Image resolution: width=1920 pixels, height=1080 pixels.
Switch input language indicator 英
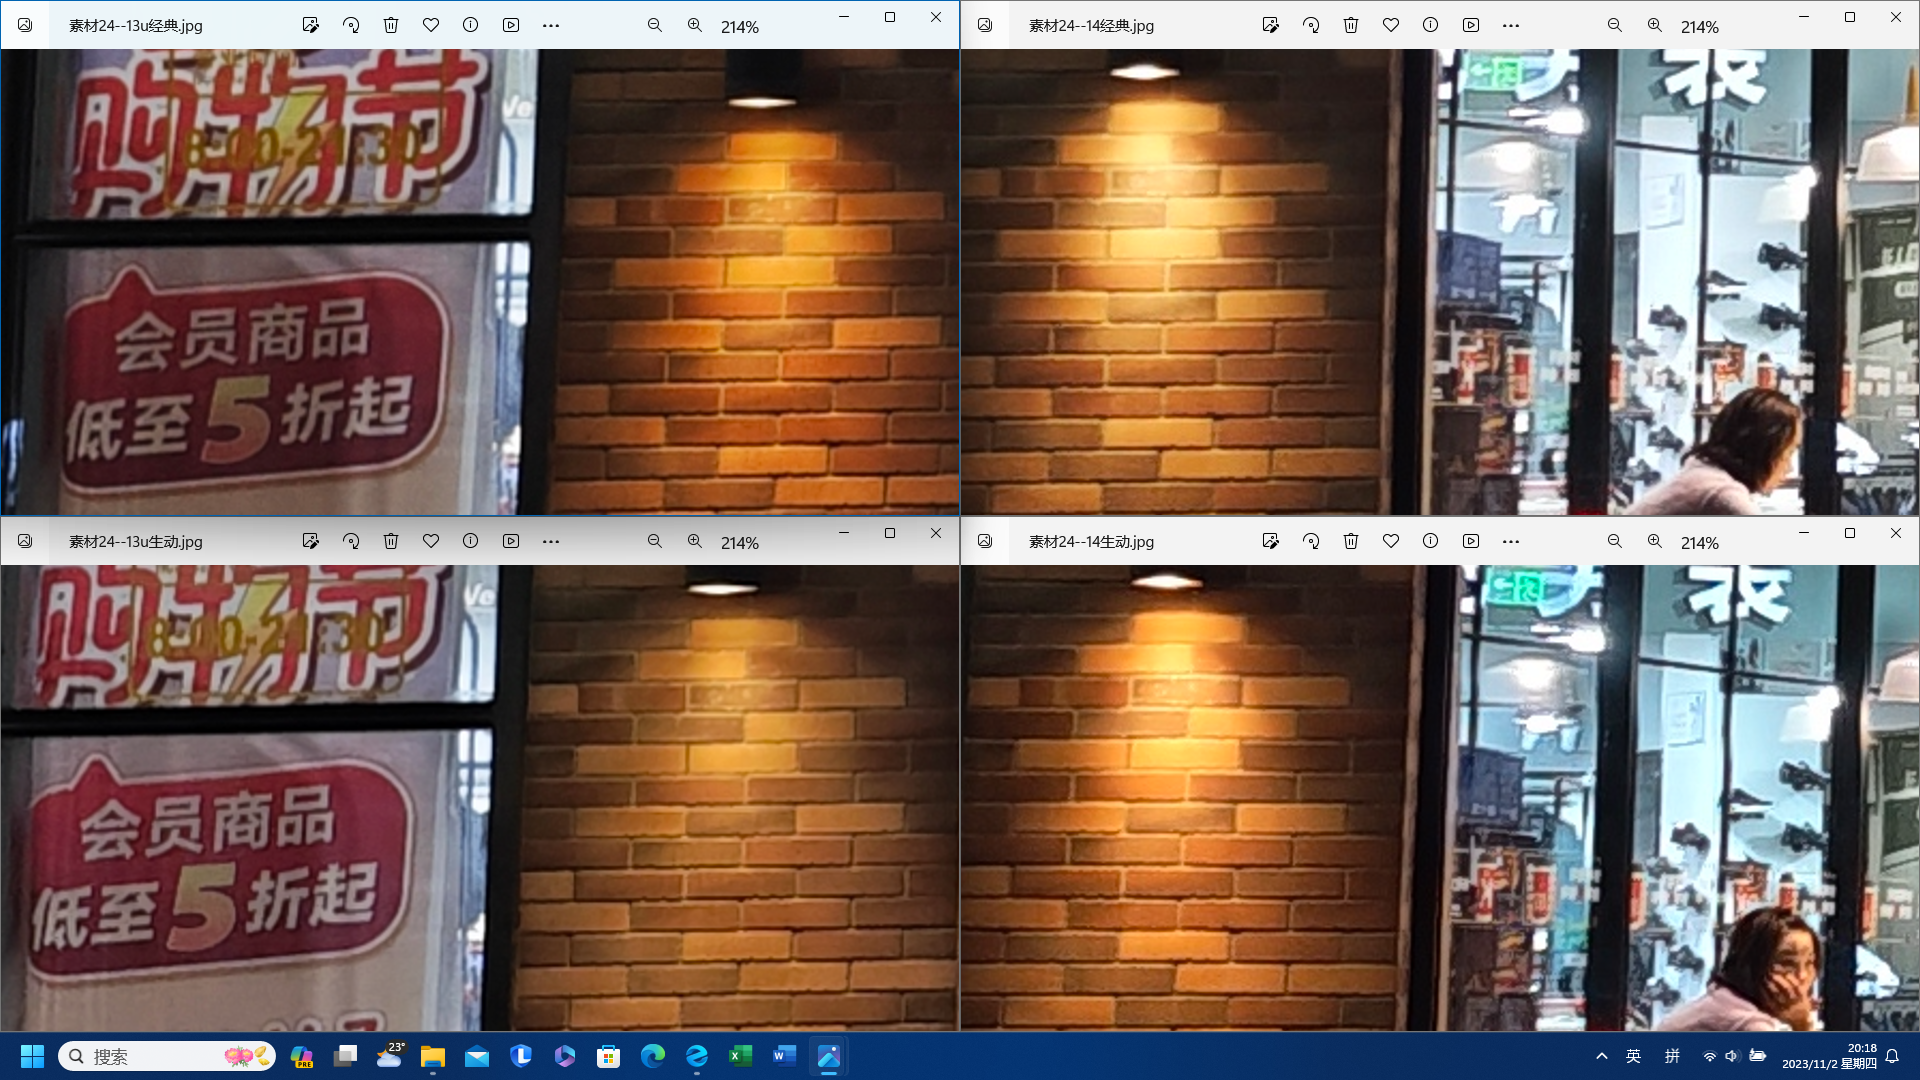pos(1634,1056)
